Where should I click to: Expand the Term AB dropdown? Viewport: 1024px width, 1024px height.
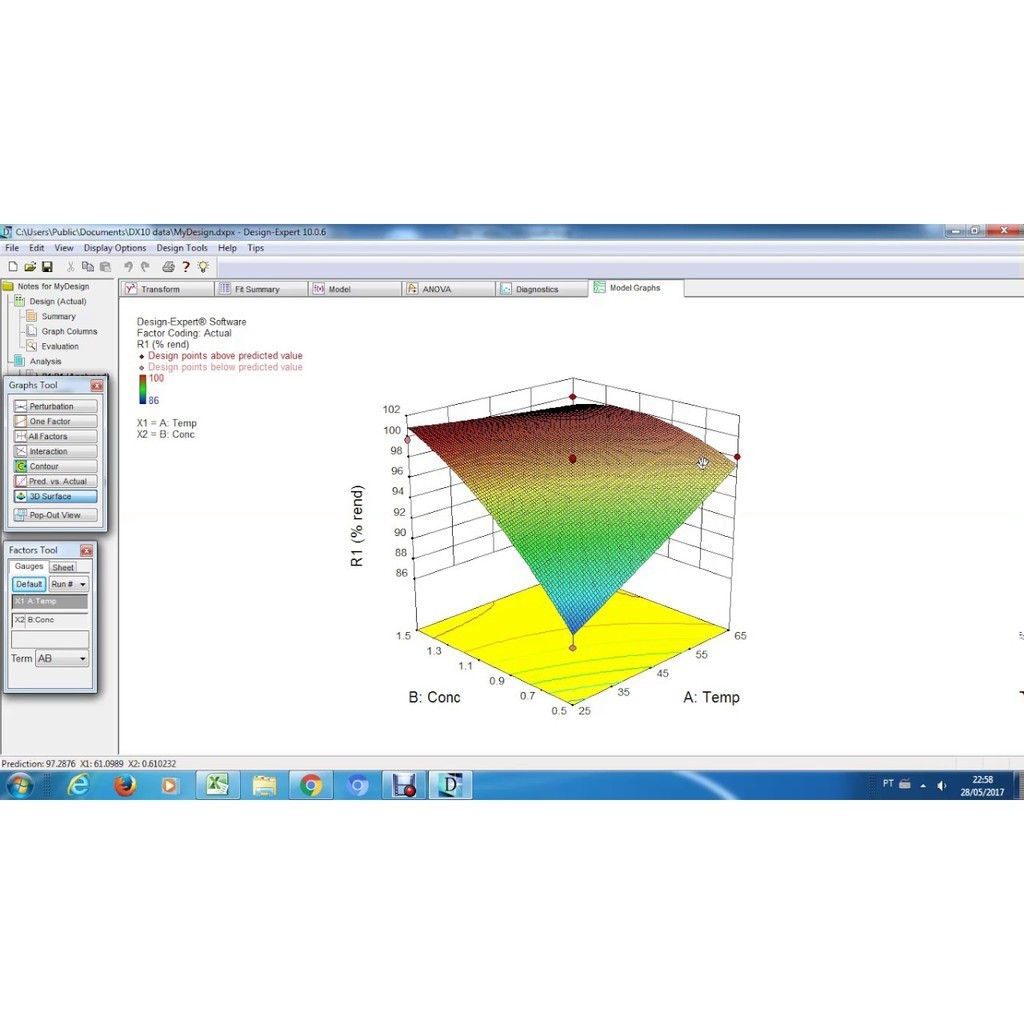[62, 659]
